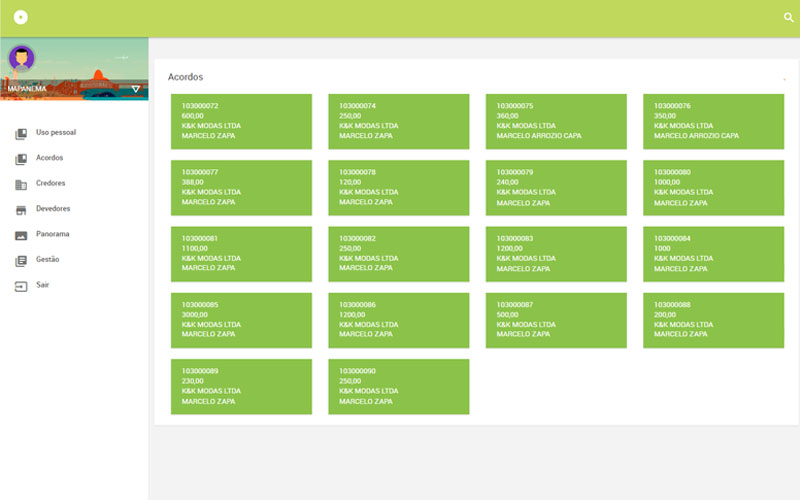Click the Uso pessoal sidebar icon
The height and width of the screenshot is (500, 800).
(x=21, y=133)
